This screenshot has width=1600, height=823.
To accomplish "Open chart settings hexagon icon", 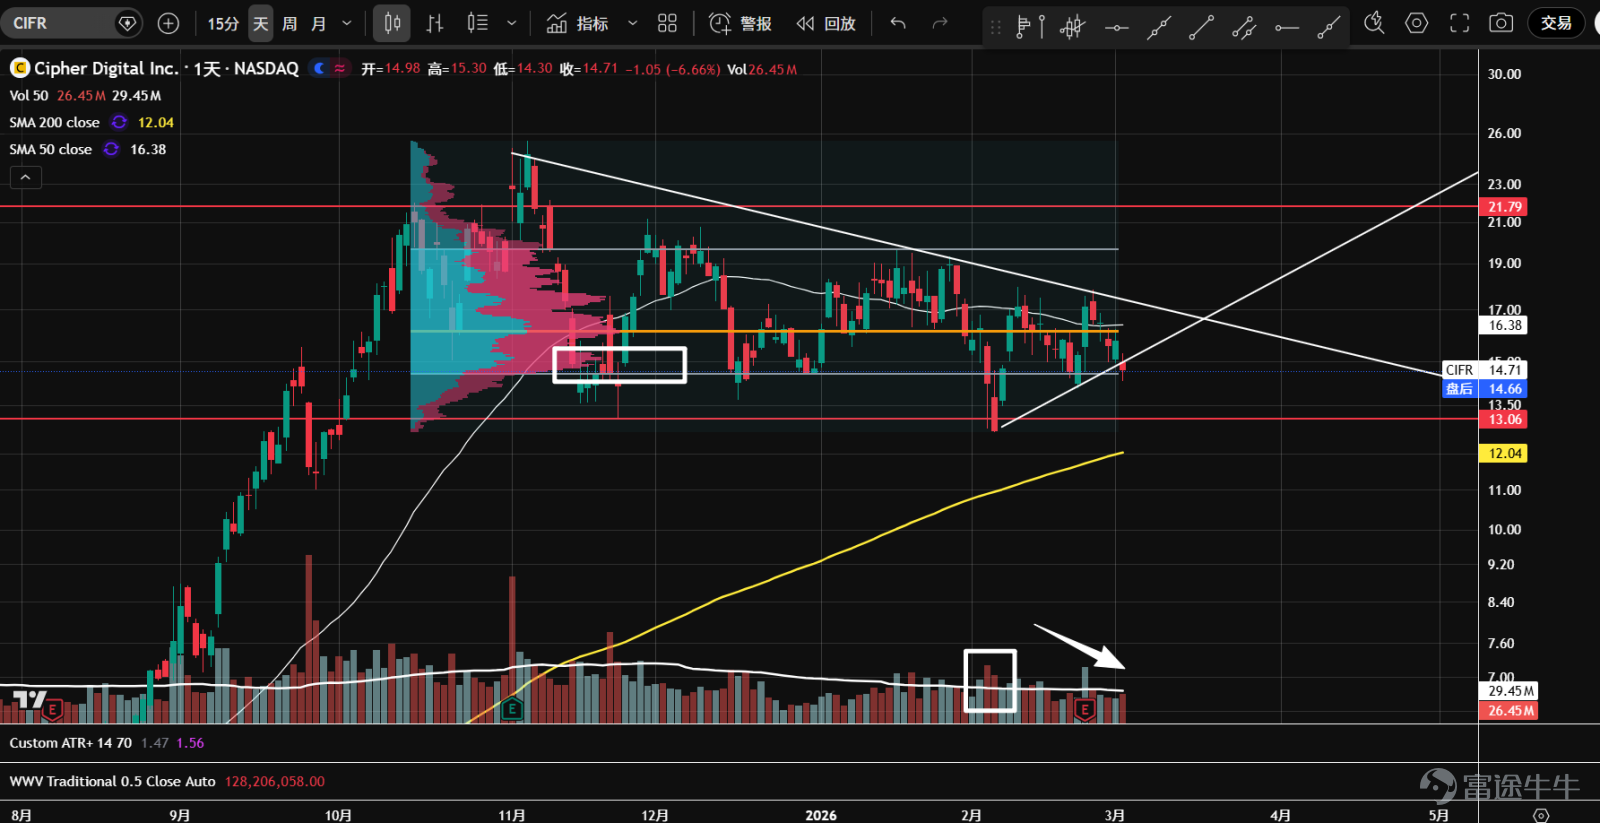I will (1417, 23).
